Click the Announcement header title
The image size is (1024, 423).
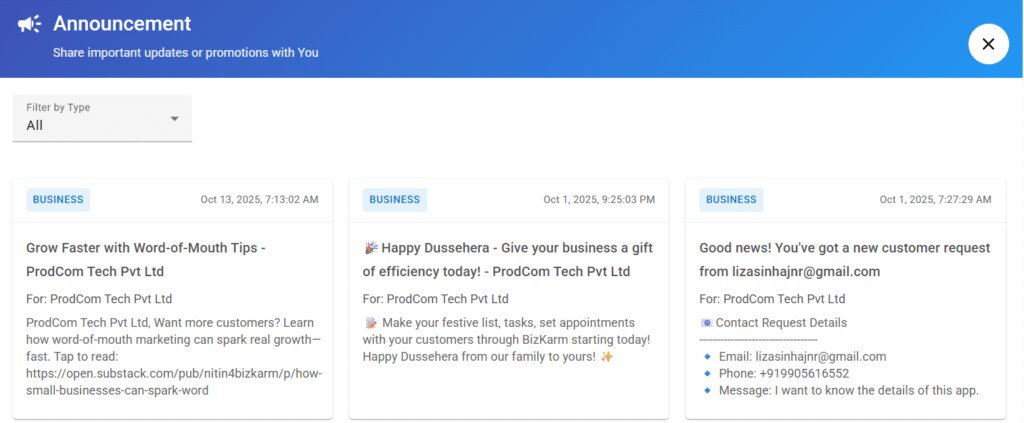pyautogui.click(x=122, y=24)
